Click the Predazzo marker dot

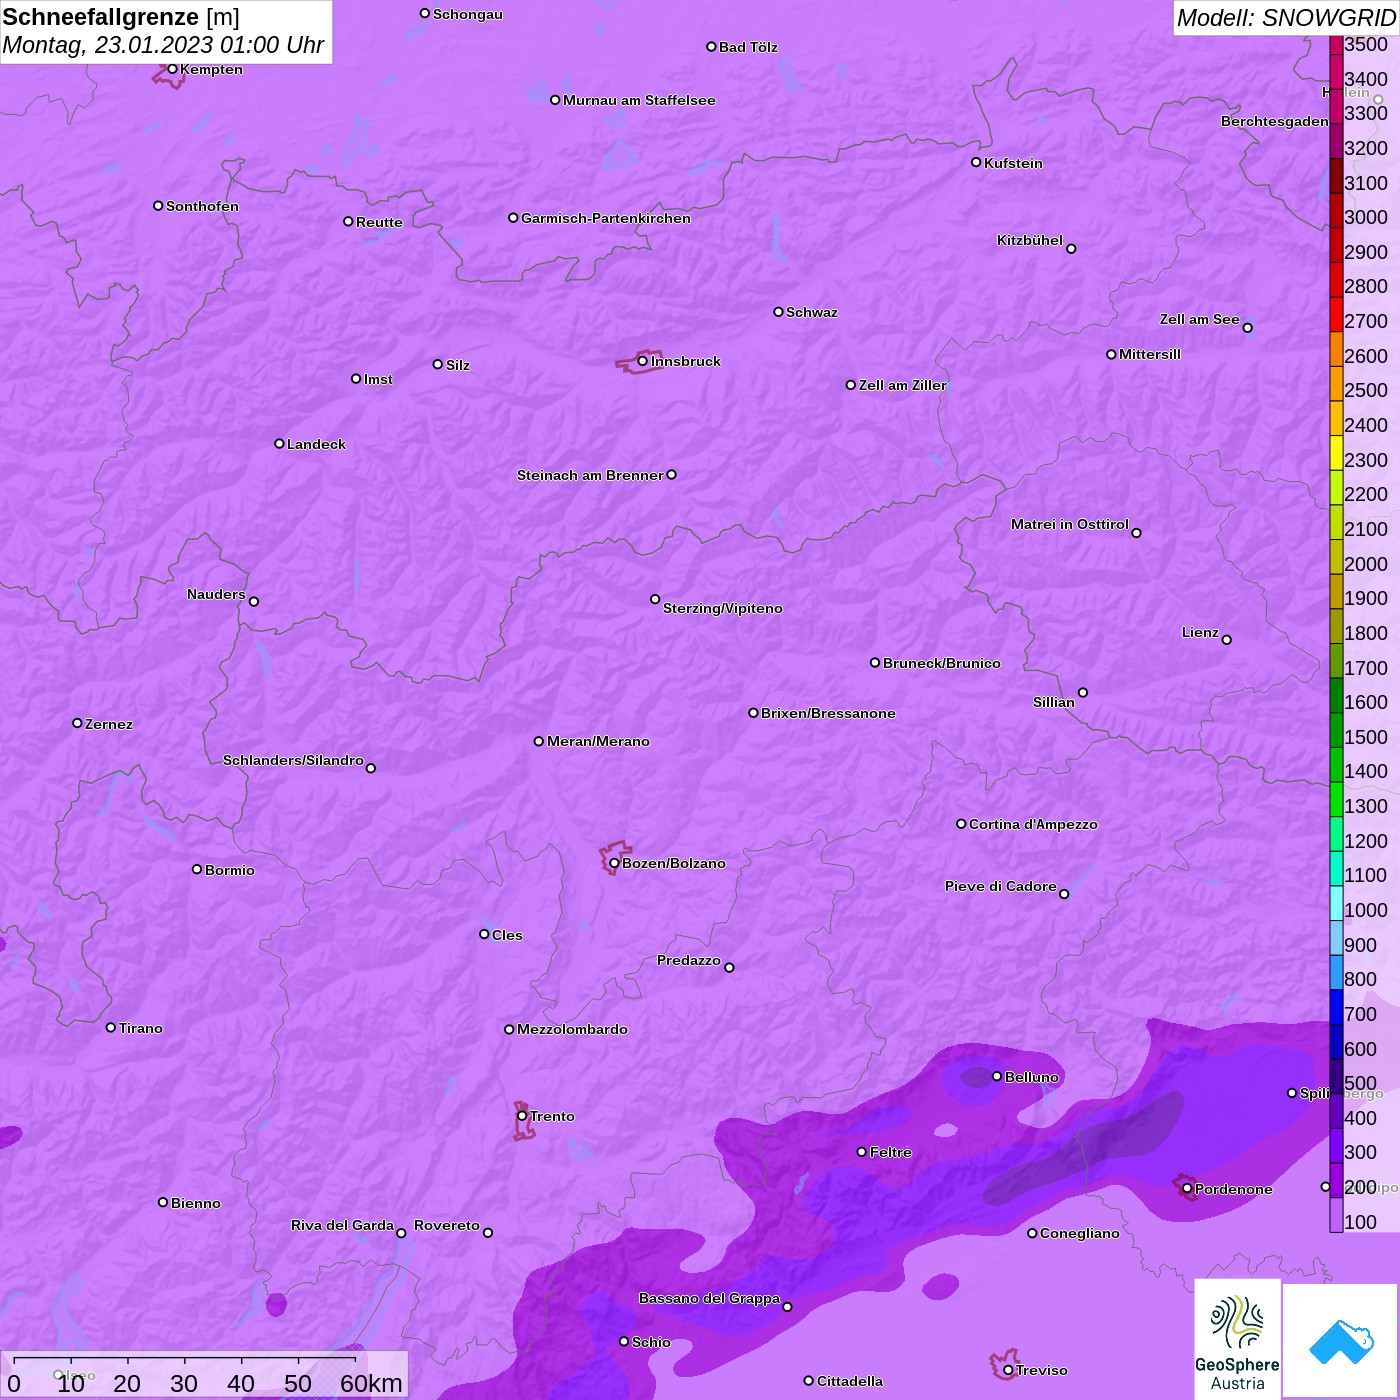pos(729,968)
